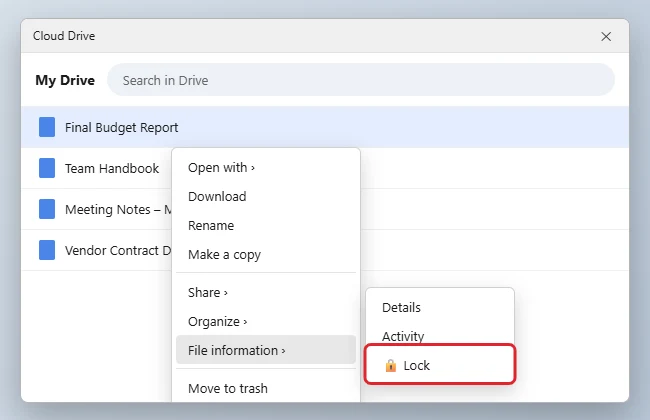
Task: Select the Final Budget Report file name
Action: tap(121, 127)
